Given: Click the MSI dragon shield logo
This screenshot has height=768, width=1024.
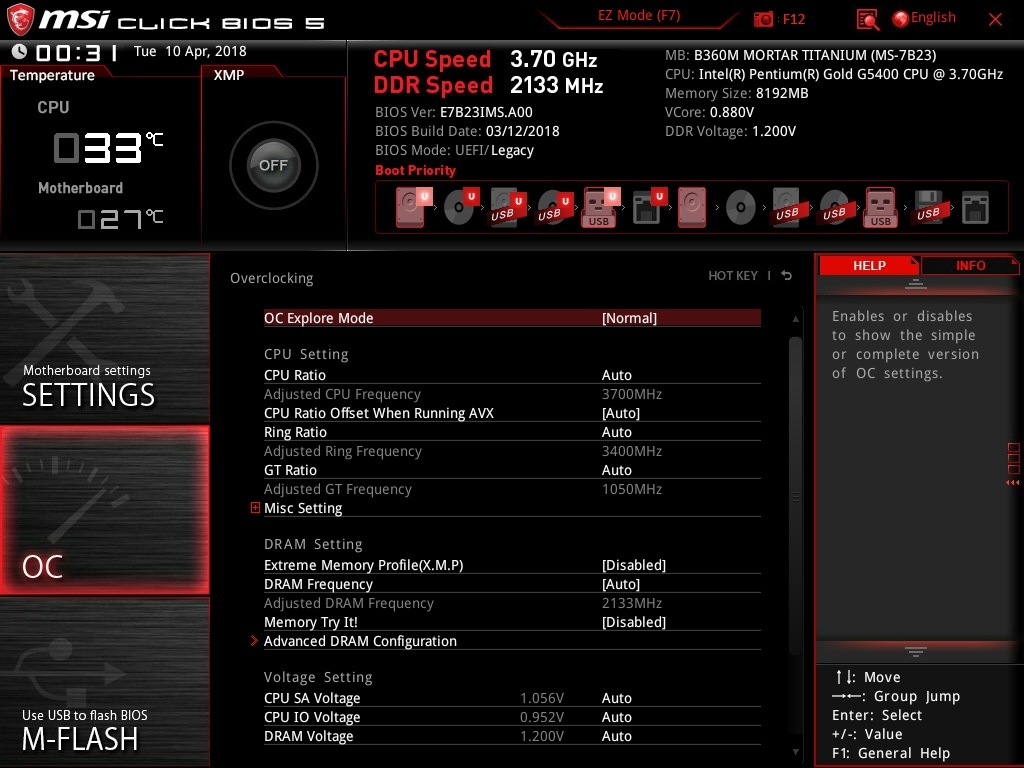Looking at the screenshot, I should [20, 20].
